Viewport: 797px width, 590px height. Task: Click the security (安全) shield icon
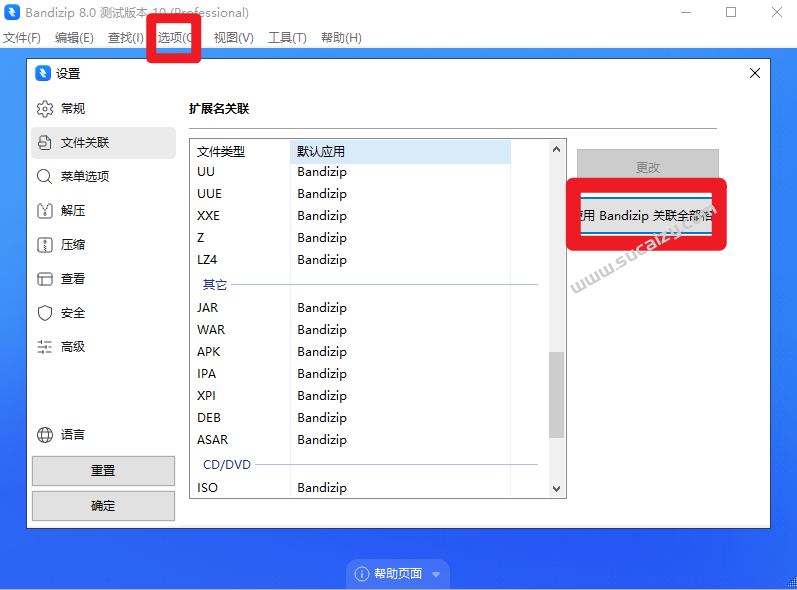45,313
